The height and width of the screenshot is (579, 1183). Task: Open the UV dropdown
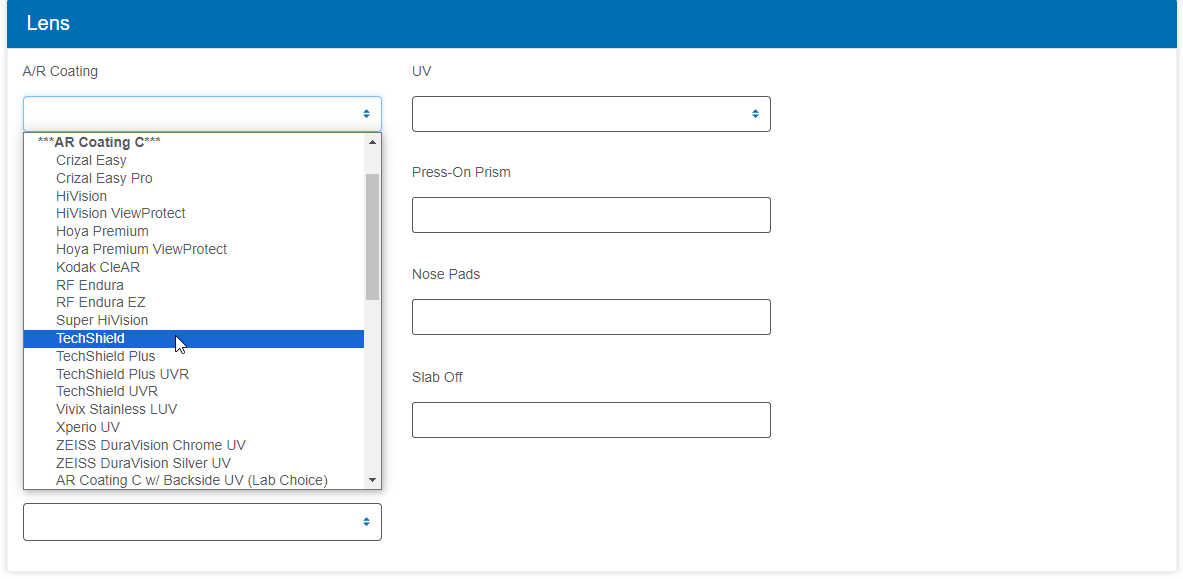591,114
